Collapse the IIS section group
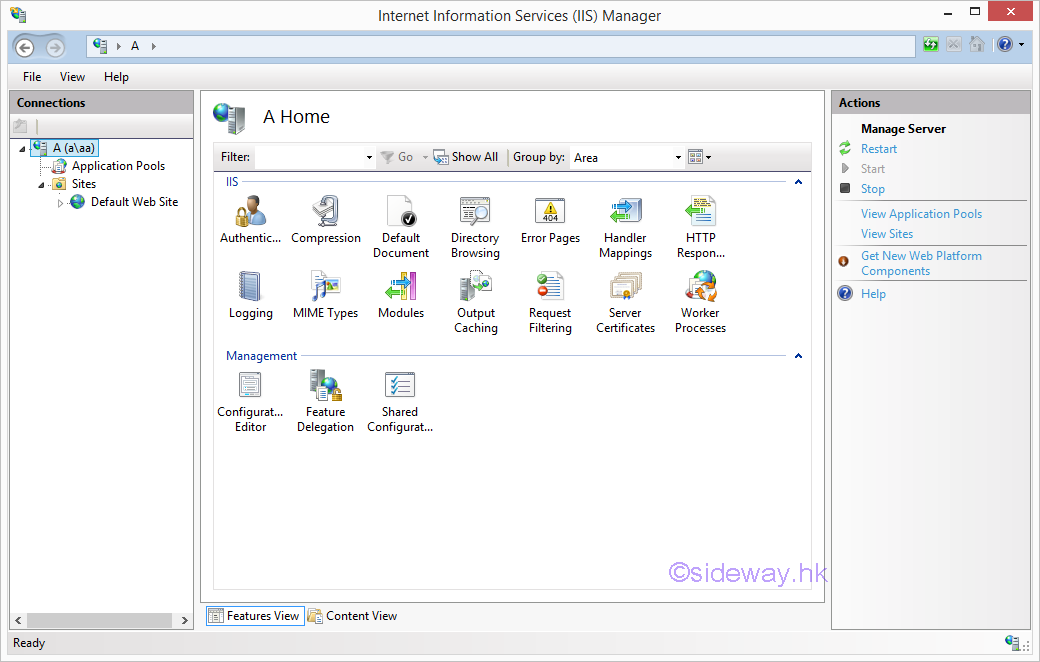1040x662 pixels. tap(798, 182)
